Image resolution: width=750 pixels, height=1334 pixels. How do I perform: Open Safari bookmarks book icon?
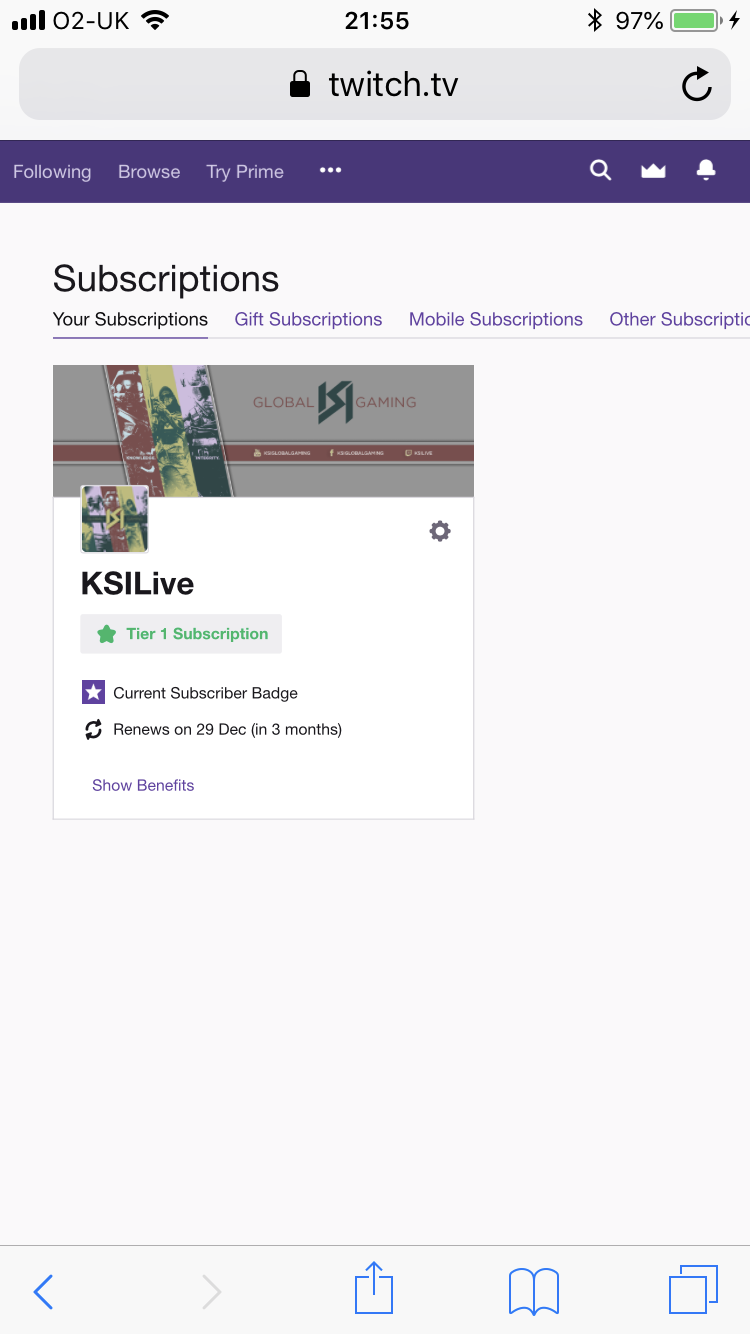[534, 1291]
